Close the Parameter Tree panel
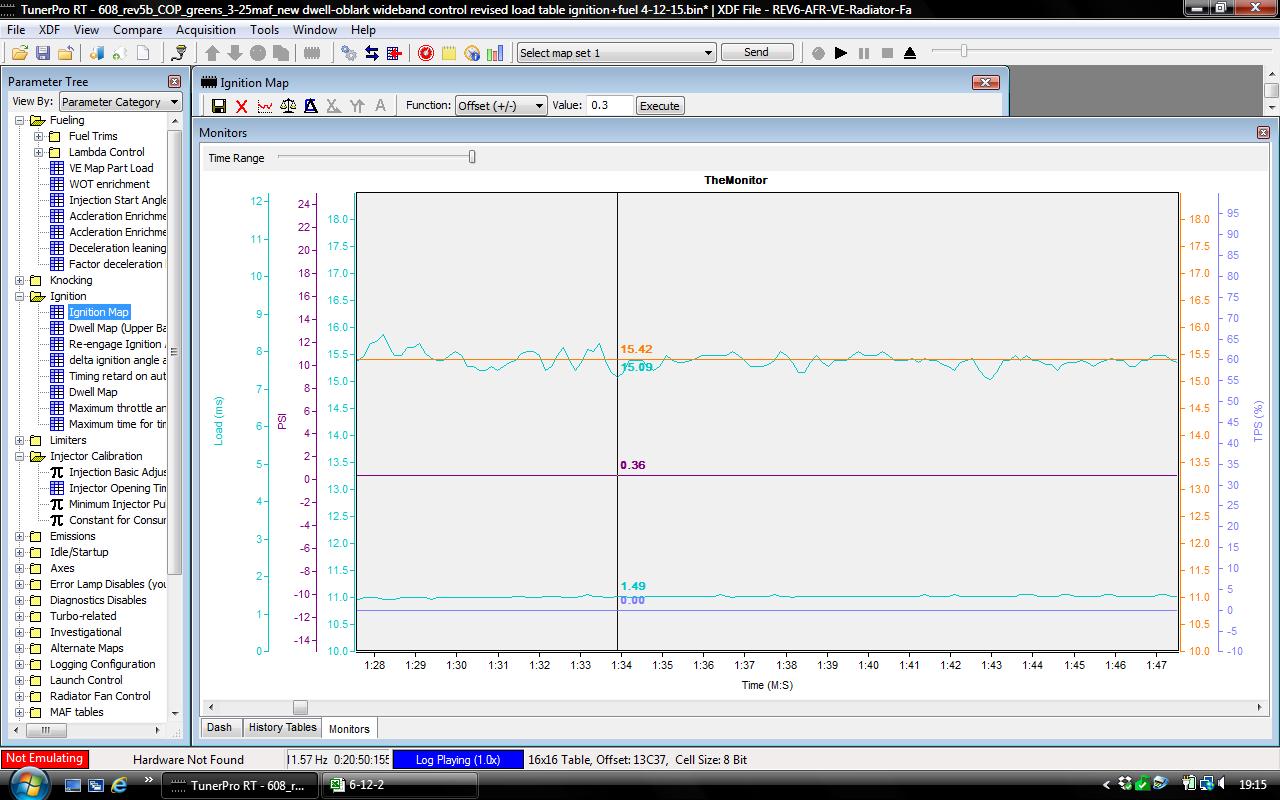The image size is (1280, 800). click(175, 81)
